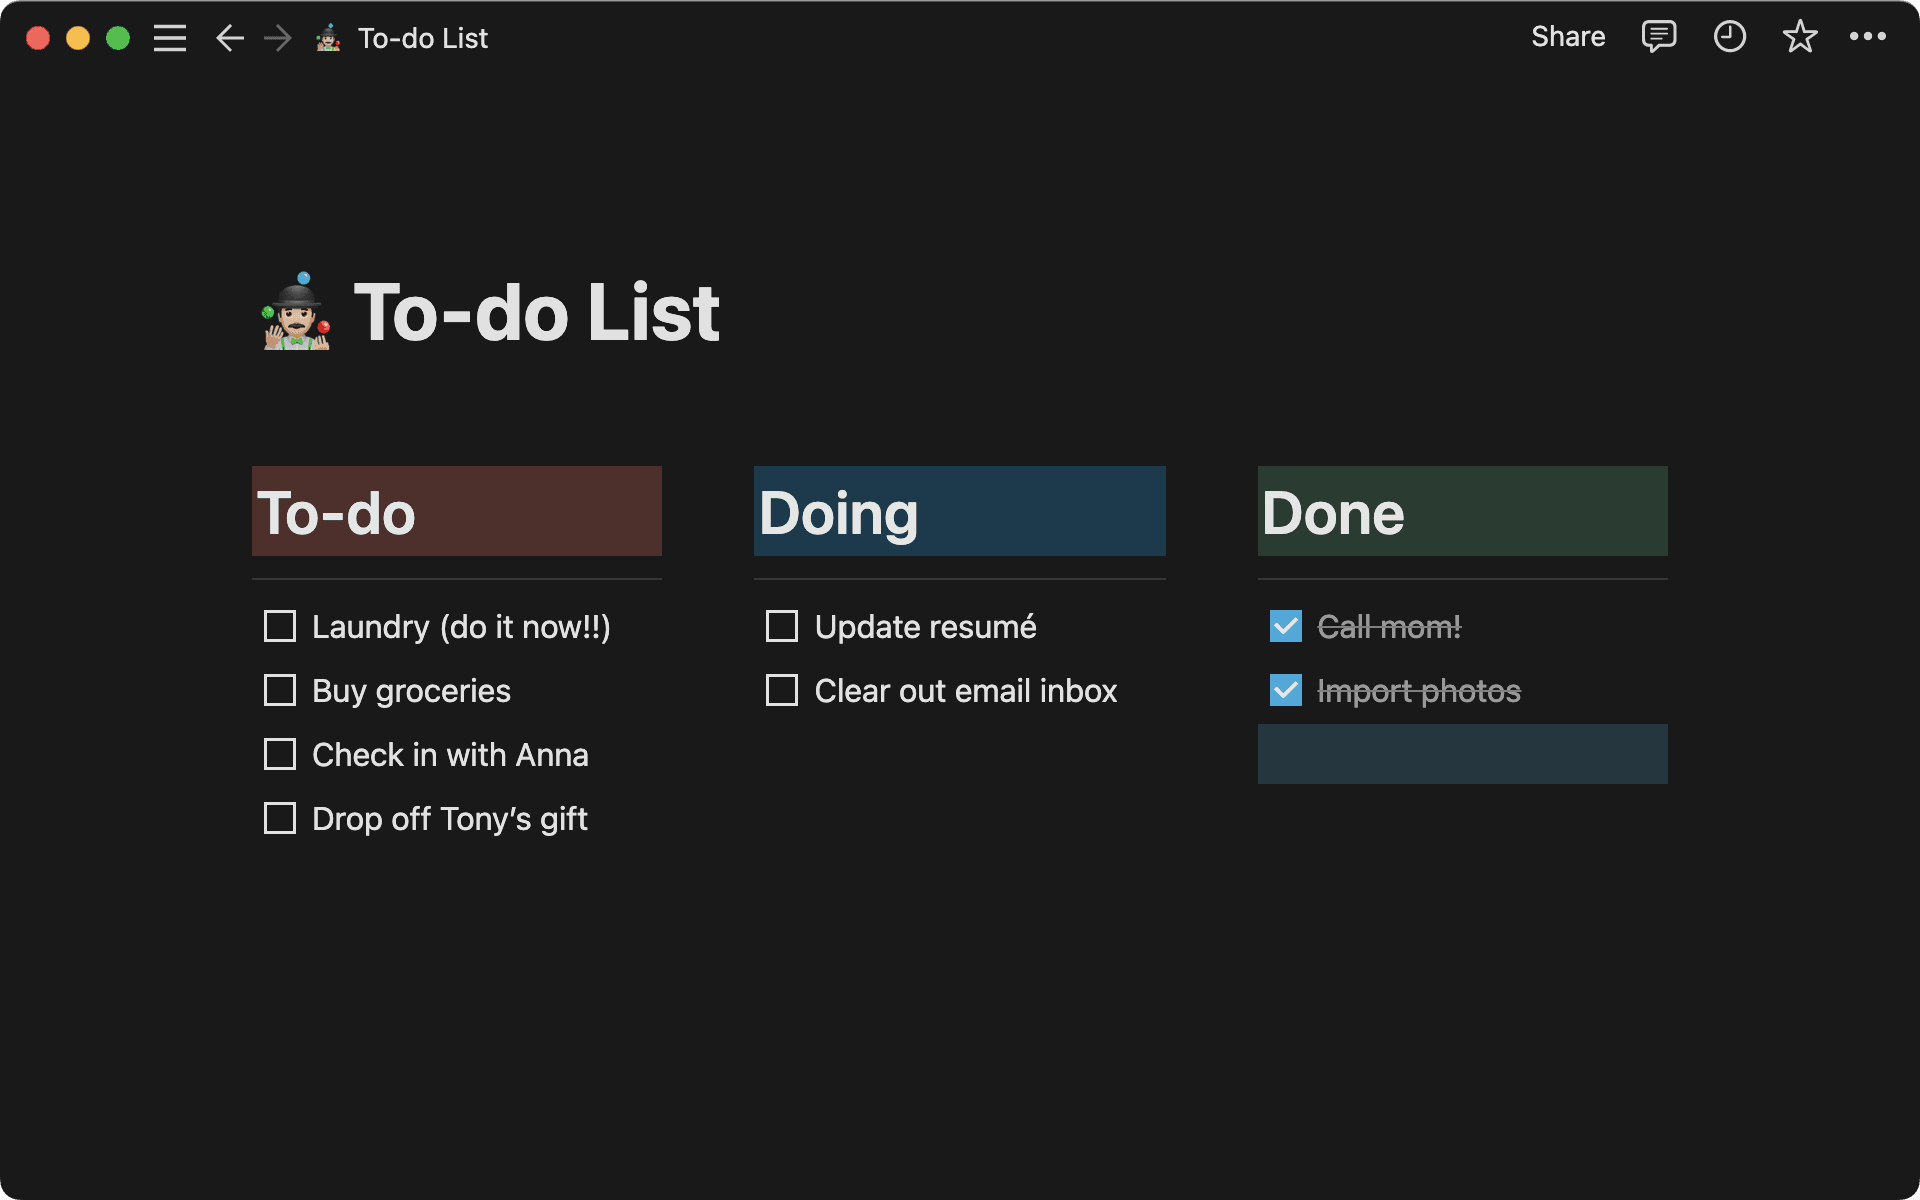This screenshot has width=1920, height=1200.
Task: Open the sidebar with the hamburger icon
Action: tap(170, 37)
